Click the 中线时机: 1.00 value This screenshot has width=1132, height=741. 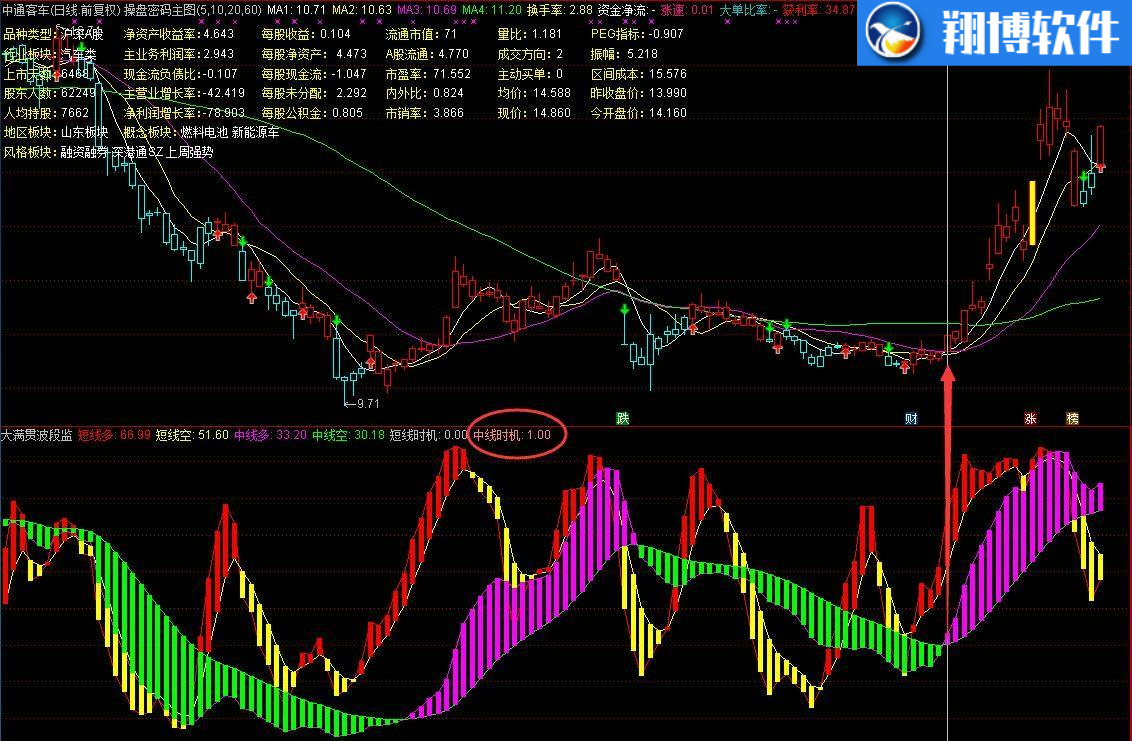tap(512, 435)
